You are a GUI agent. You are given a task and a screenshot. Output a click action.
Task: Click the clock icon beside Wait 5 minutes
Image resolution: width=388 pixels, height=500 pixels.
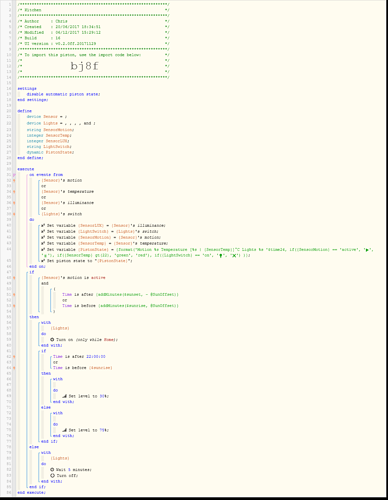(x=52, y=469)
